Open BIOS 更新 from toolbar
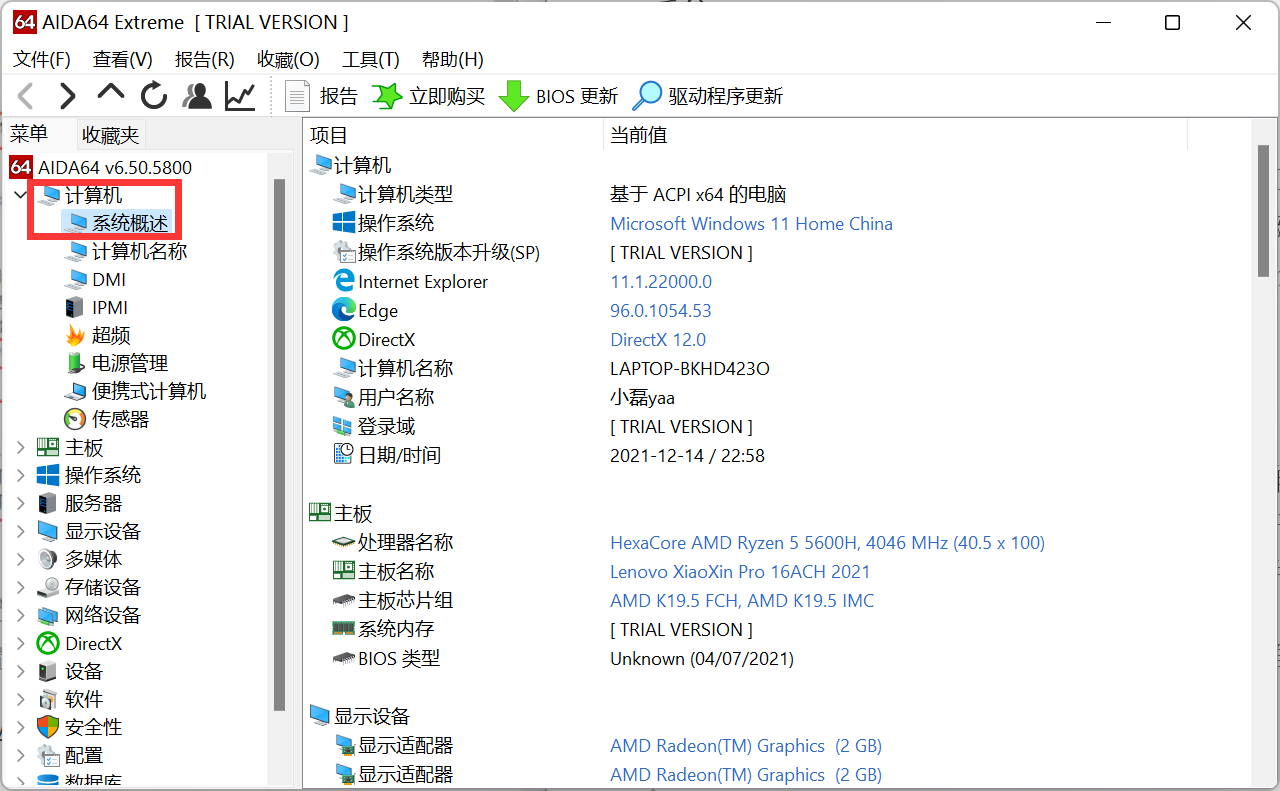1280x791 pixels. pyautogui.click(x=559, y=96)
